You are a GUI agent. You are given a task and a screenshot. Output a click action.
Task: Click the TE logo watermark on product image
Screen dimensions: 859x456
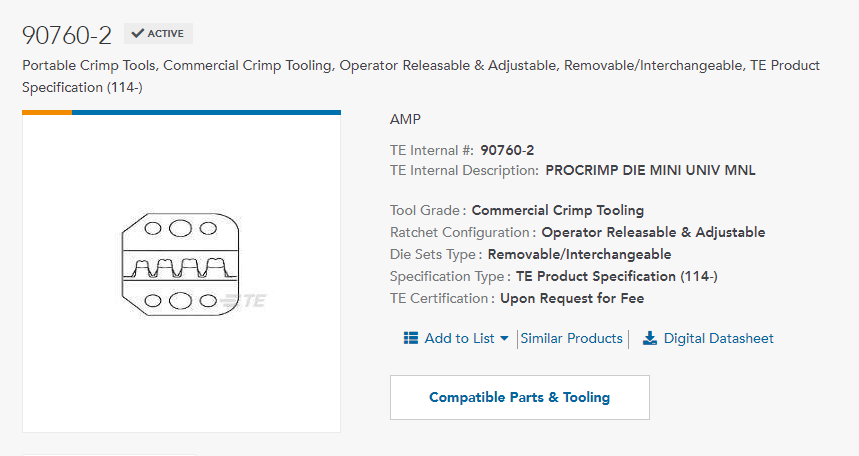pos(244,301)
